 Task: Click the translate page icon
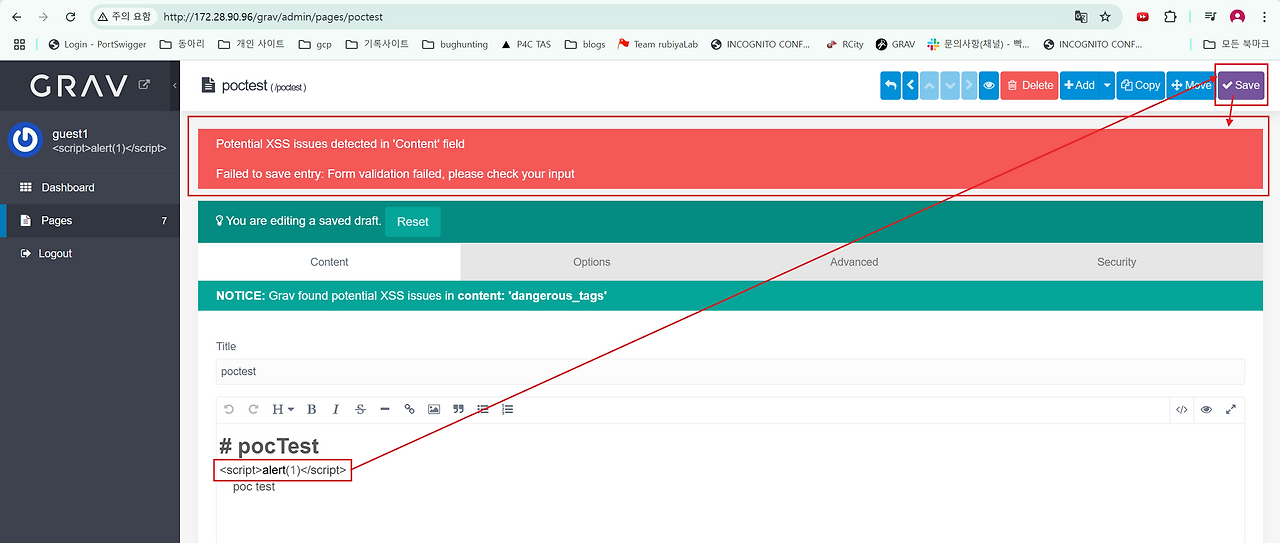1081,17
